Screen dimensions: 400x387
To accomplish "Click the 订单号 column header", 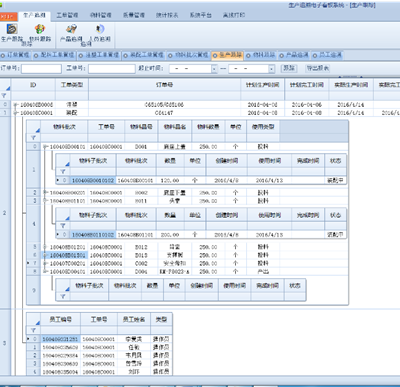I will tap(164, 85).
